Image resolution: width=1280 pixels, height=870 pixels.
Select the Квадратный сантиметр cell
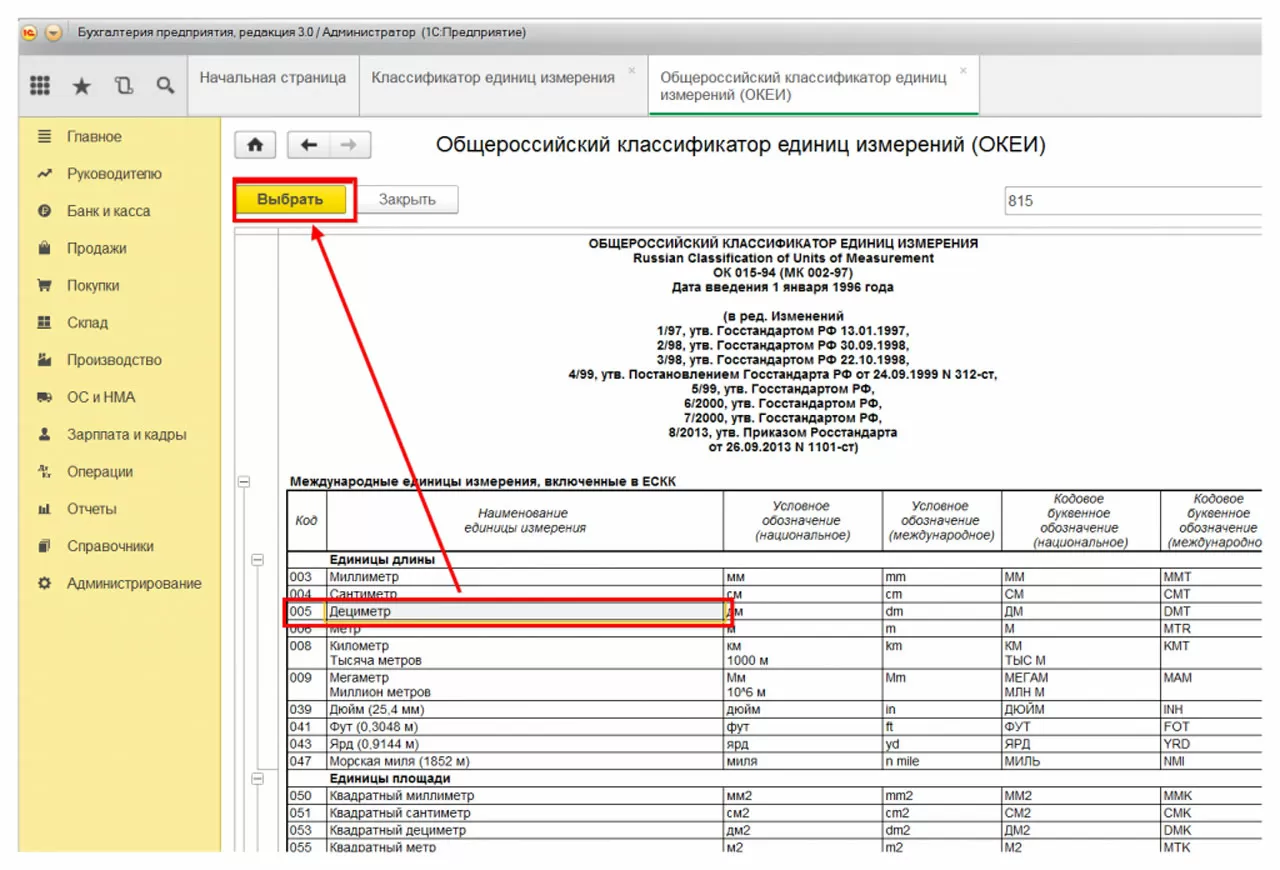click(x=525, y=813)
